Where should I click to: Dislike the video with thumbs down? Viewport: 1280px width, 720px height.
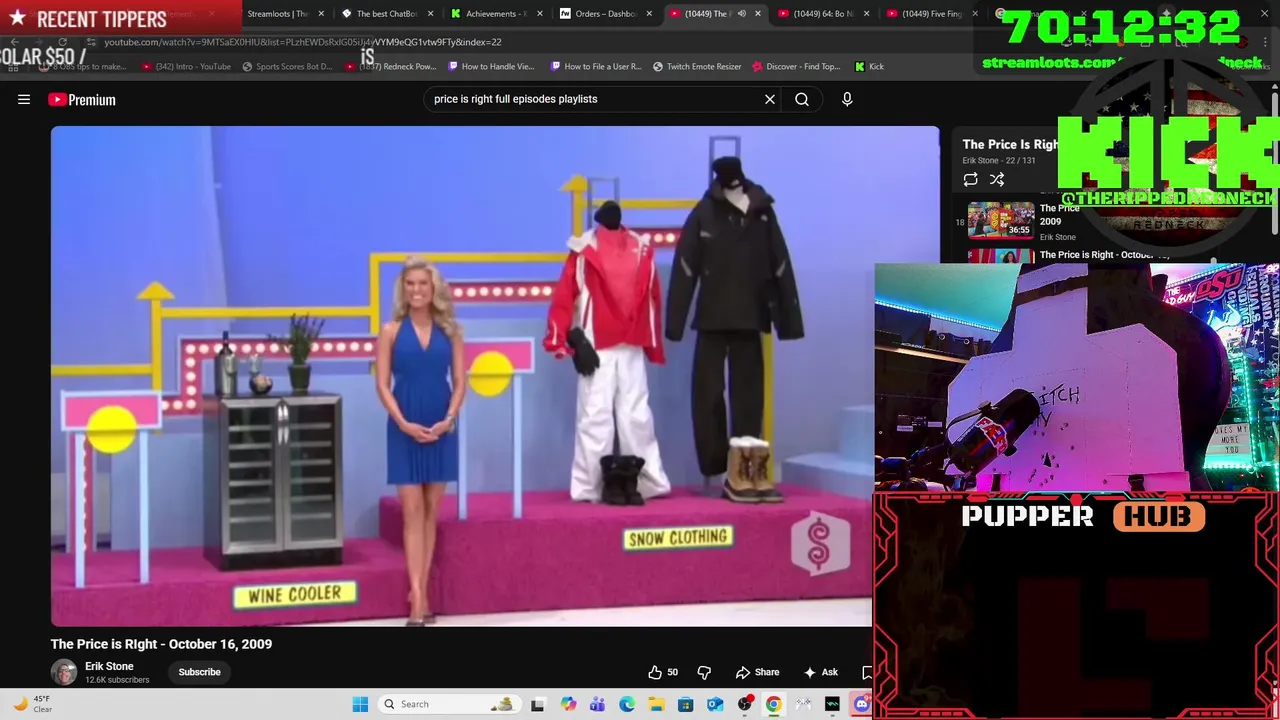click(x=704, y=672)
